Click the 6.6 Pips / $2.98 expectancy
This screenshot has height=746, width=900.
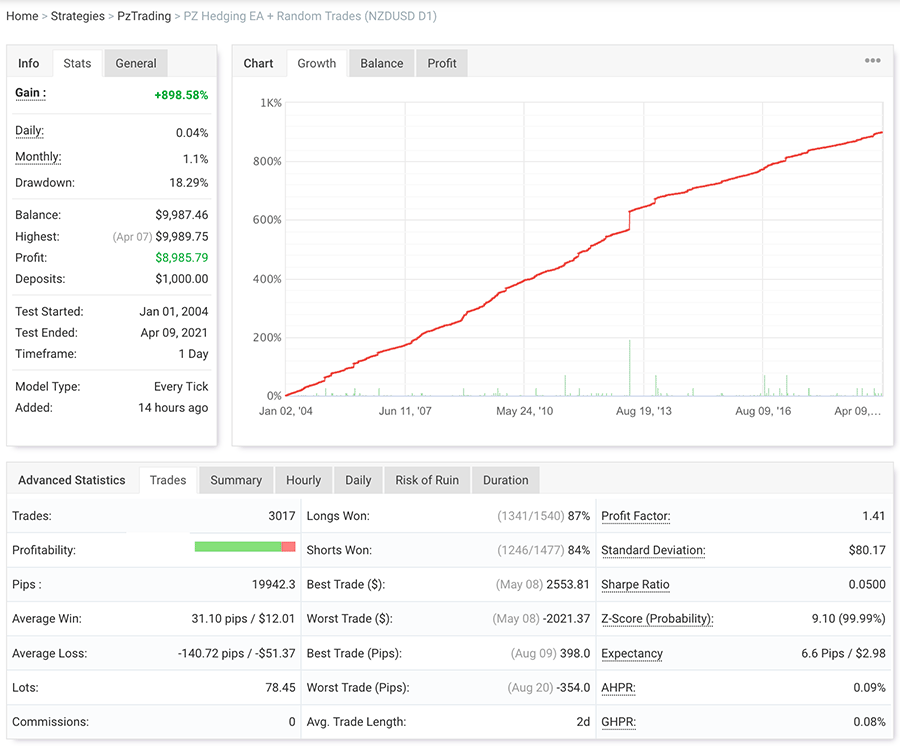click(x=843, y=653)
